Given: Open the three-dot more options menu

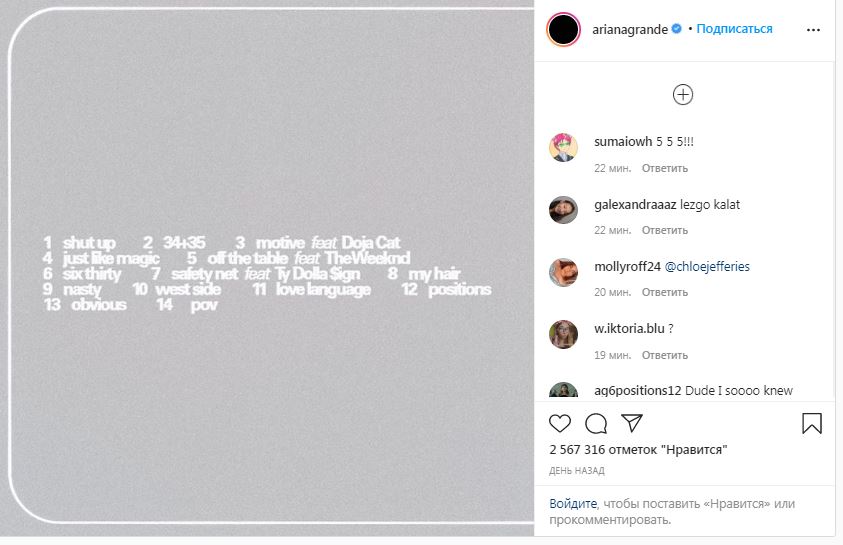Looking at the screenshot, I should point(813,30).
